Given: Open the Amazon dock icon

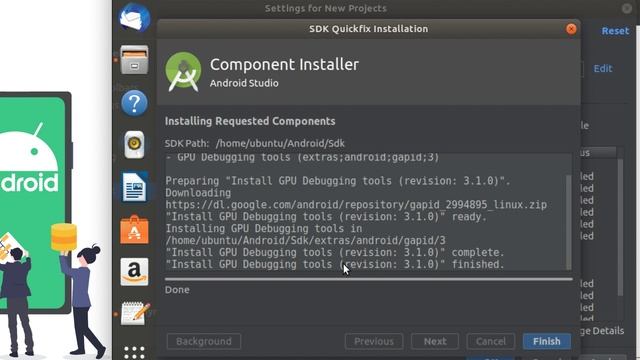Looking at the screenshot, I should [x=134, y=272].
